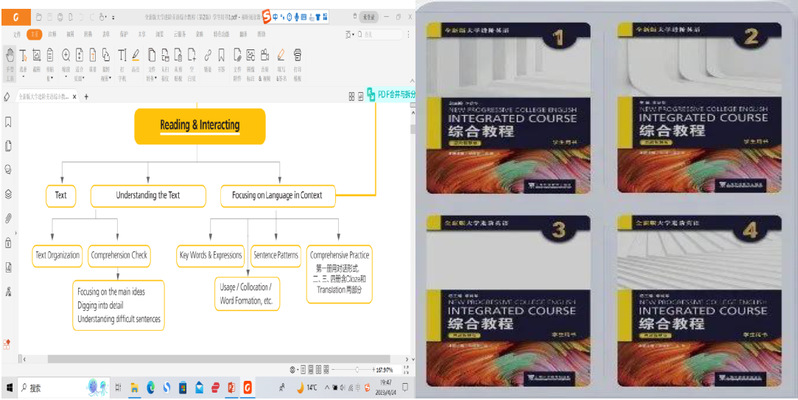Viewport: 798px width, 400px height.
Task: Click the File Convert icon
Action: tap(152, 56)
